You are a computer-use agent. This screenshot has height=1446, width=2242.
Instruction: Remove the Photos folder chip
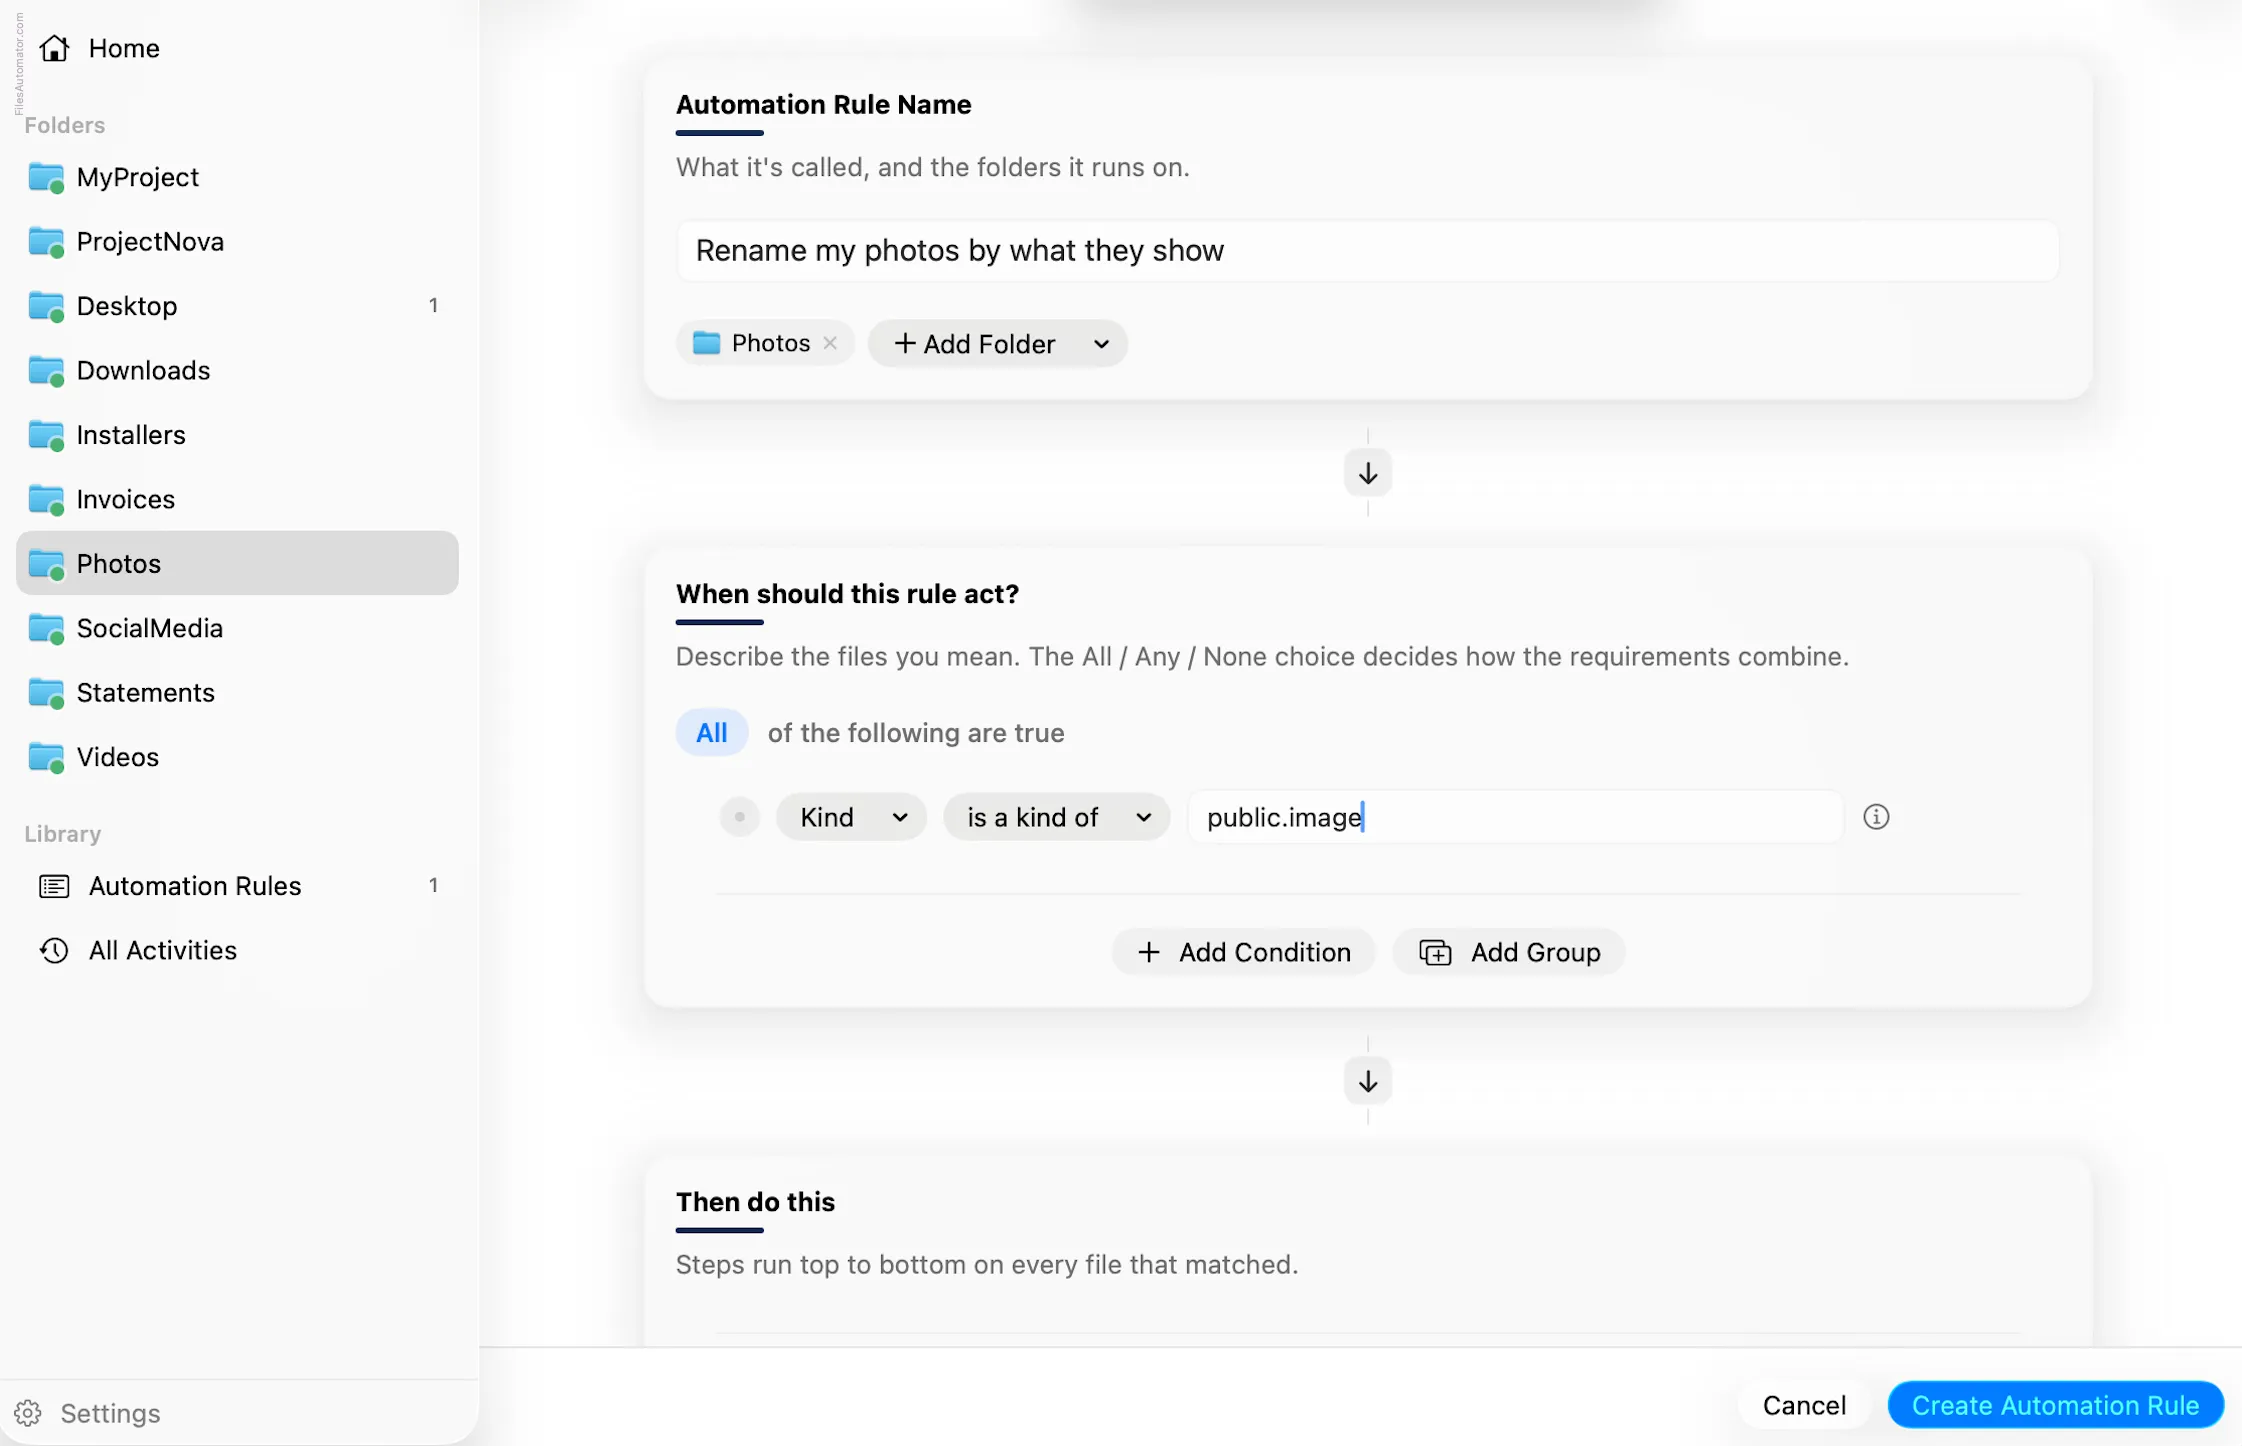[x=830, y=343]
